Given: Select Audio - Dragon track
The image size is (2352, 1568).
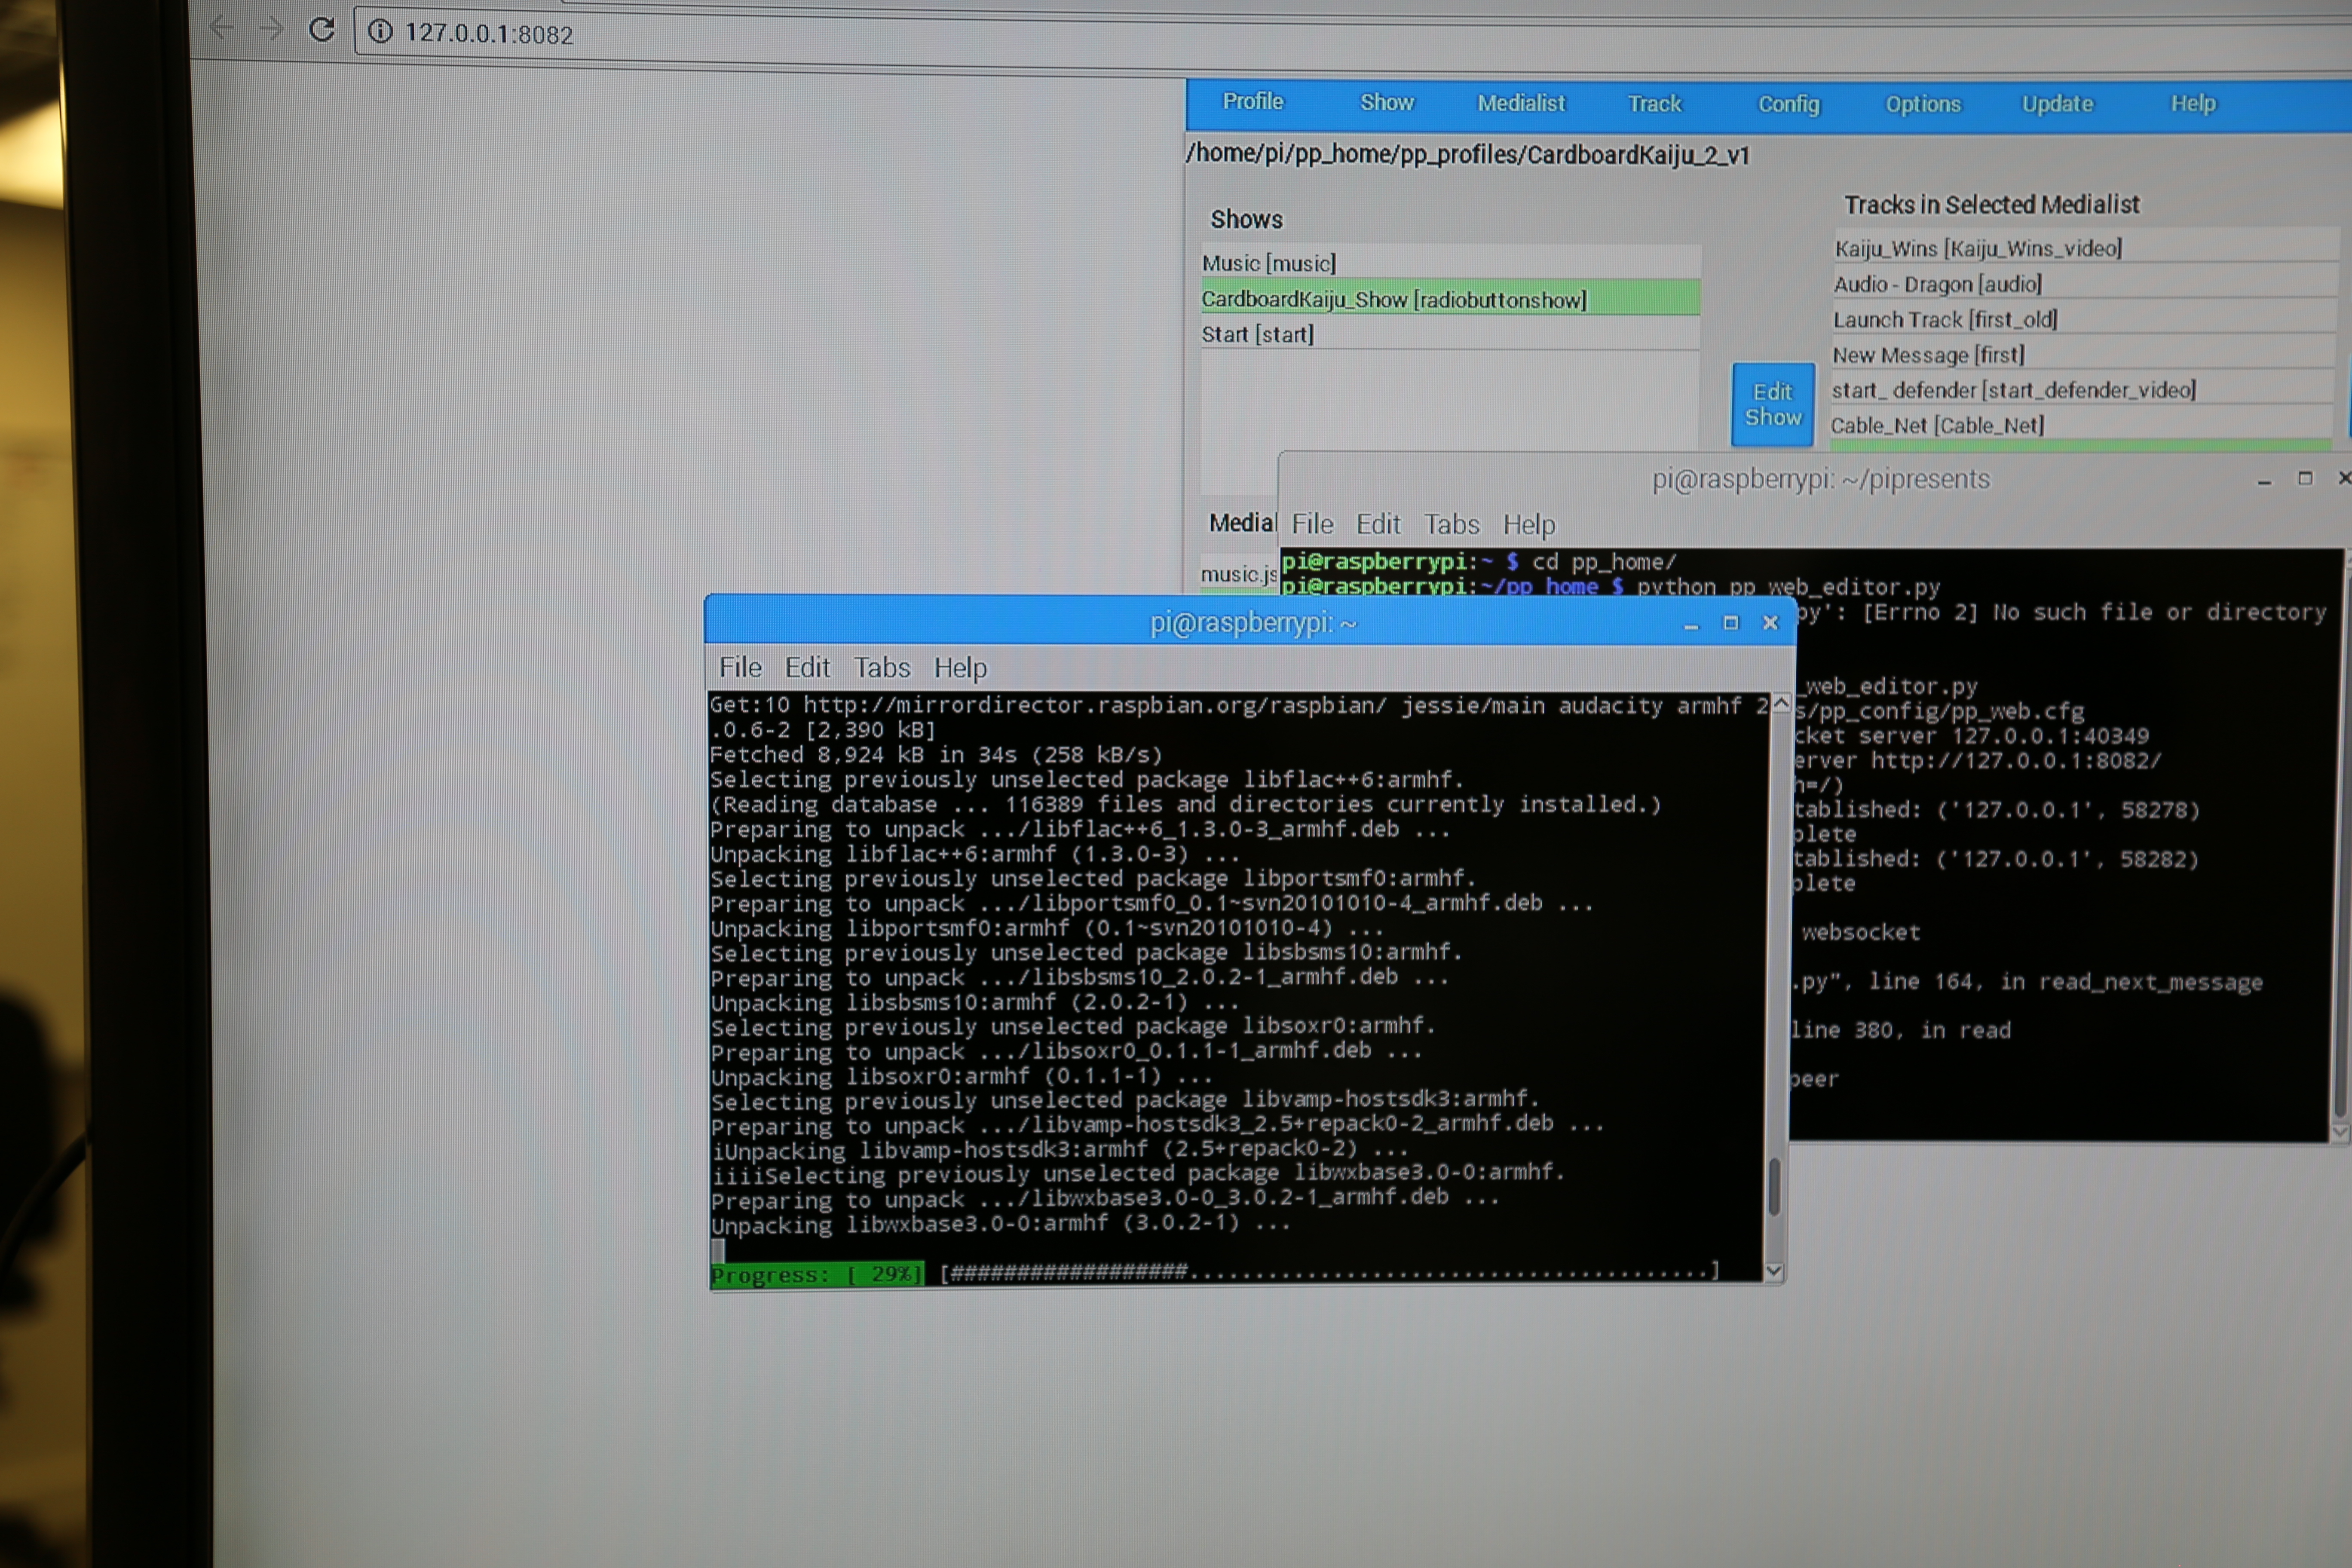Looking at the screenshot, I should 1937,284.
